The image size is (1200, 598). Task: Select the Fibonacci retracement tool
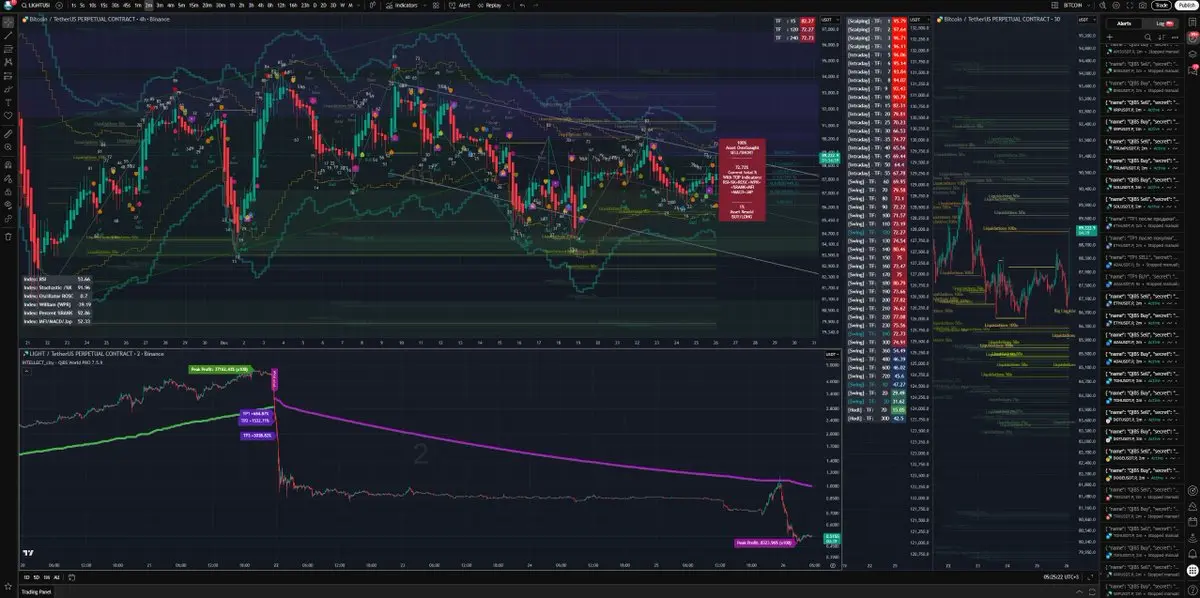tap(8, 48)
